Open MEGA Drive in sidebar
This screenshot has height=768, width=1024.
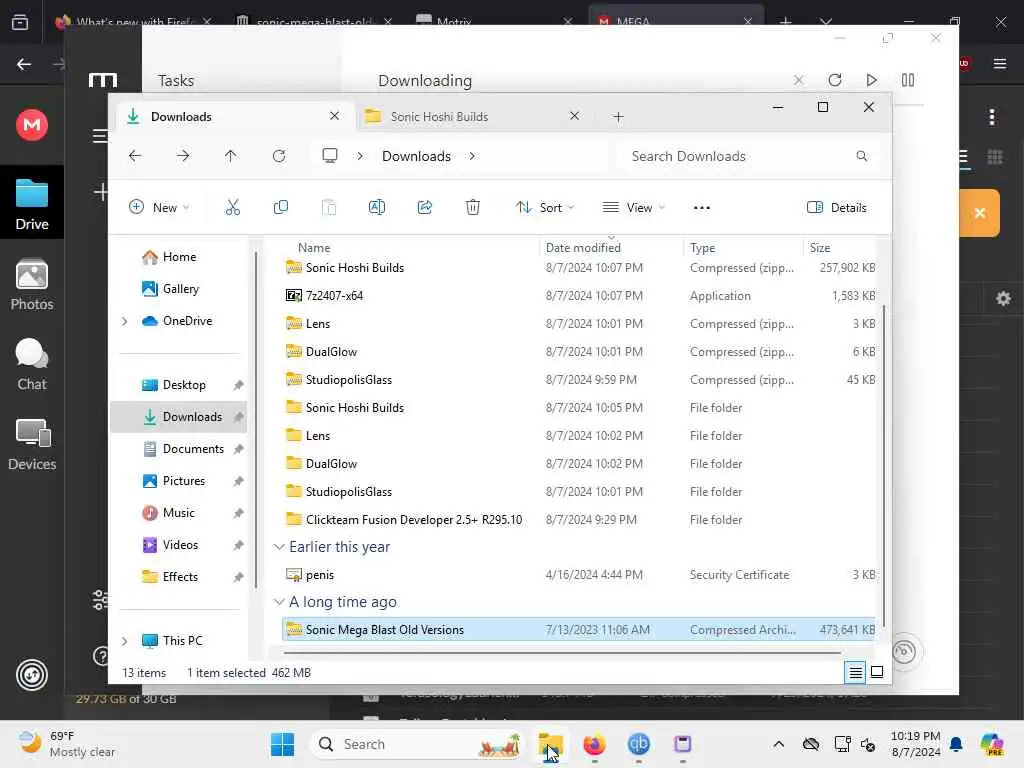coord(31,204)
